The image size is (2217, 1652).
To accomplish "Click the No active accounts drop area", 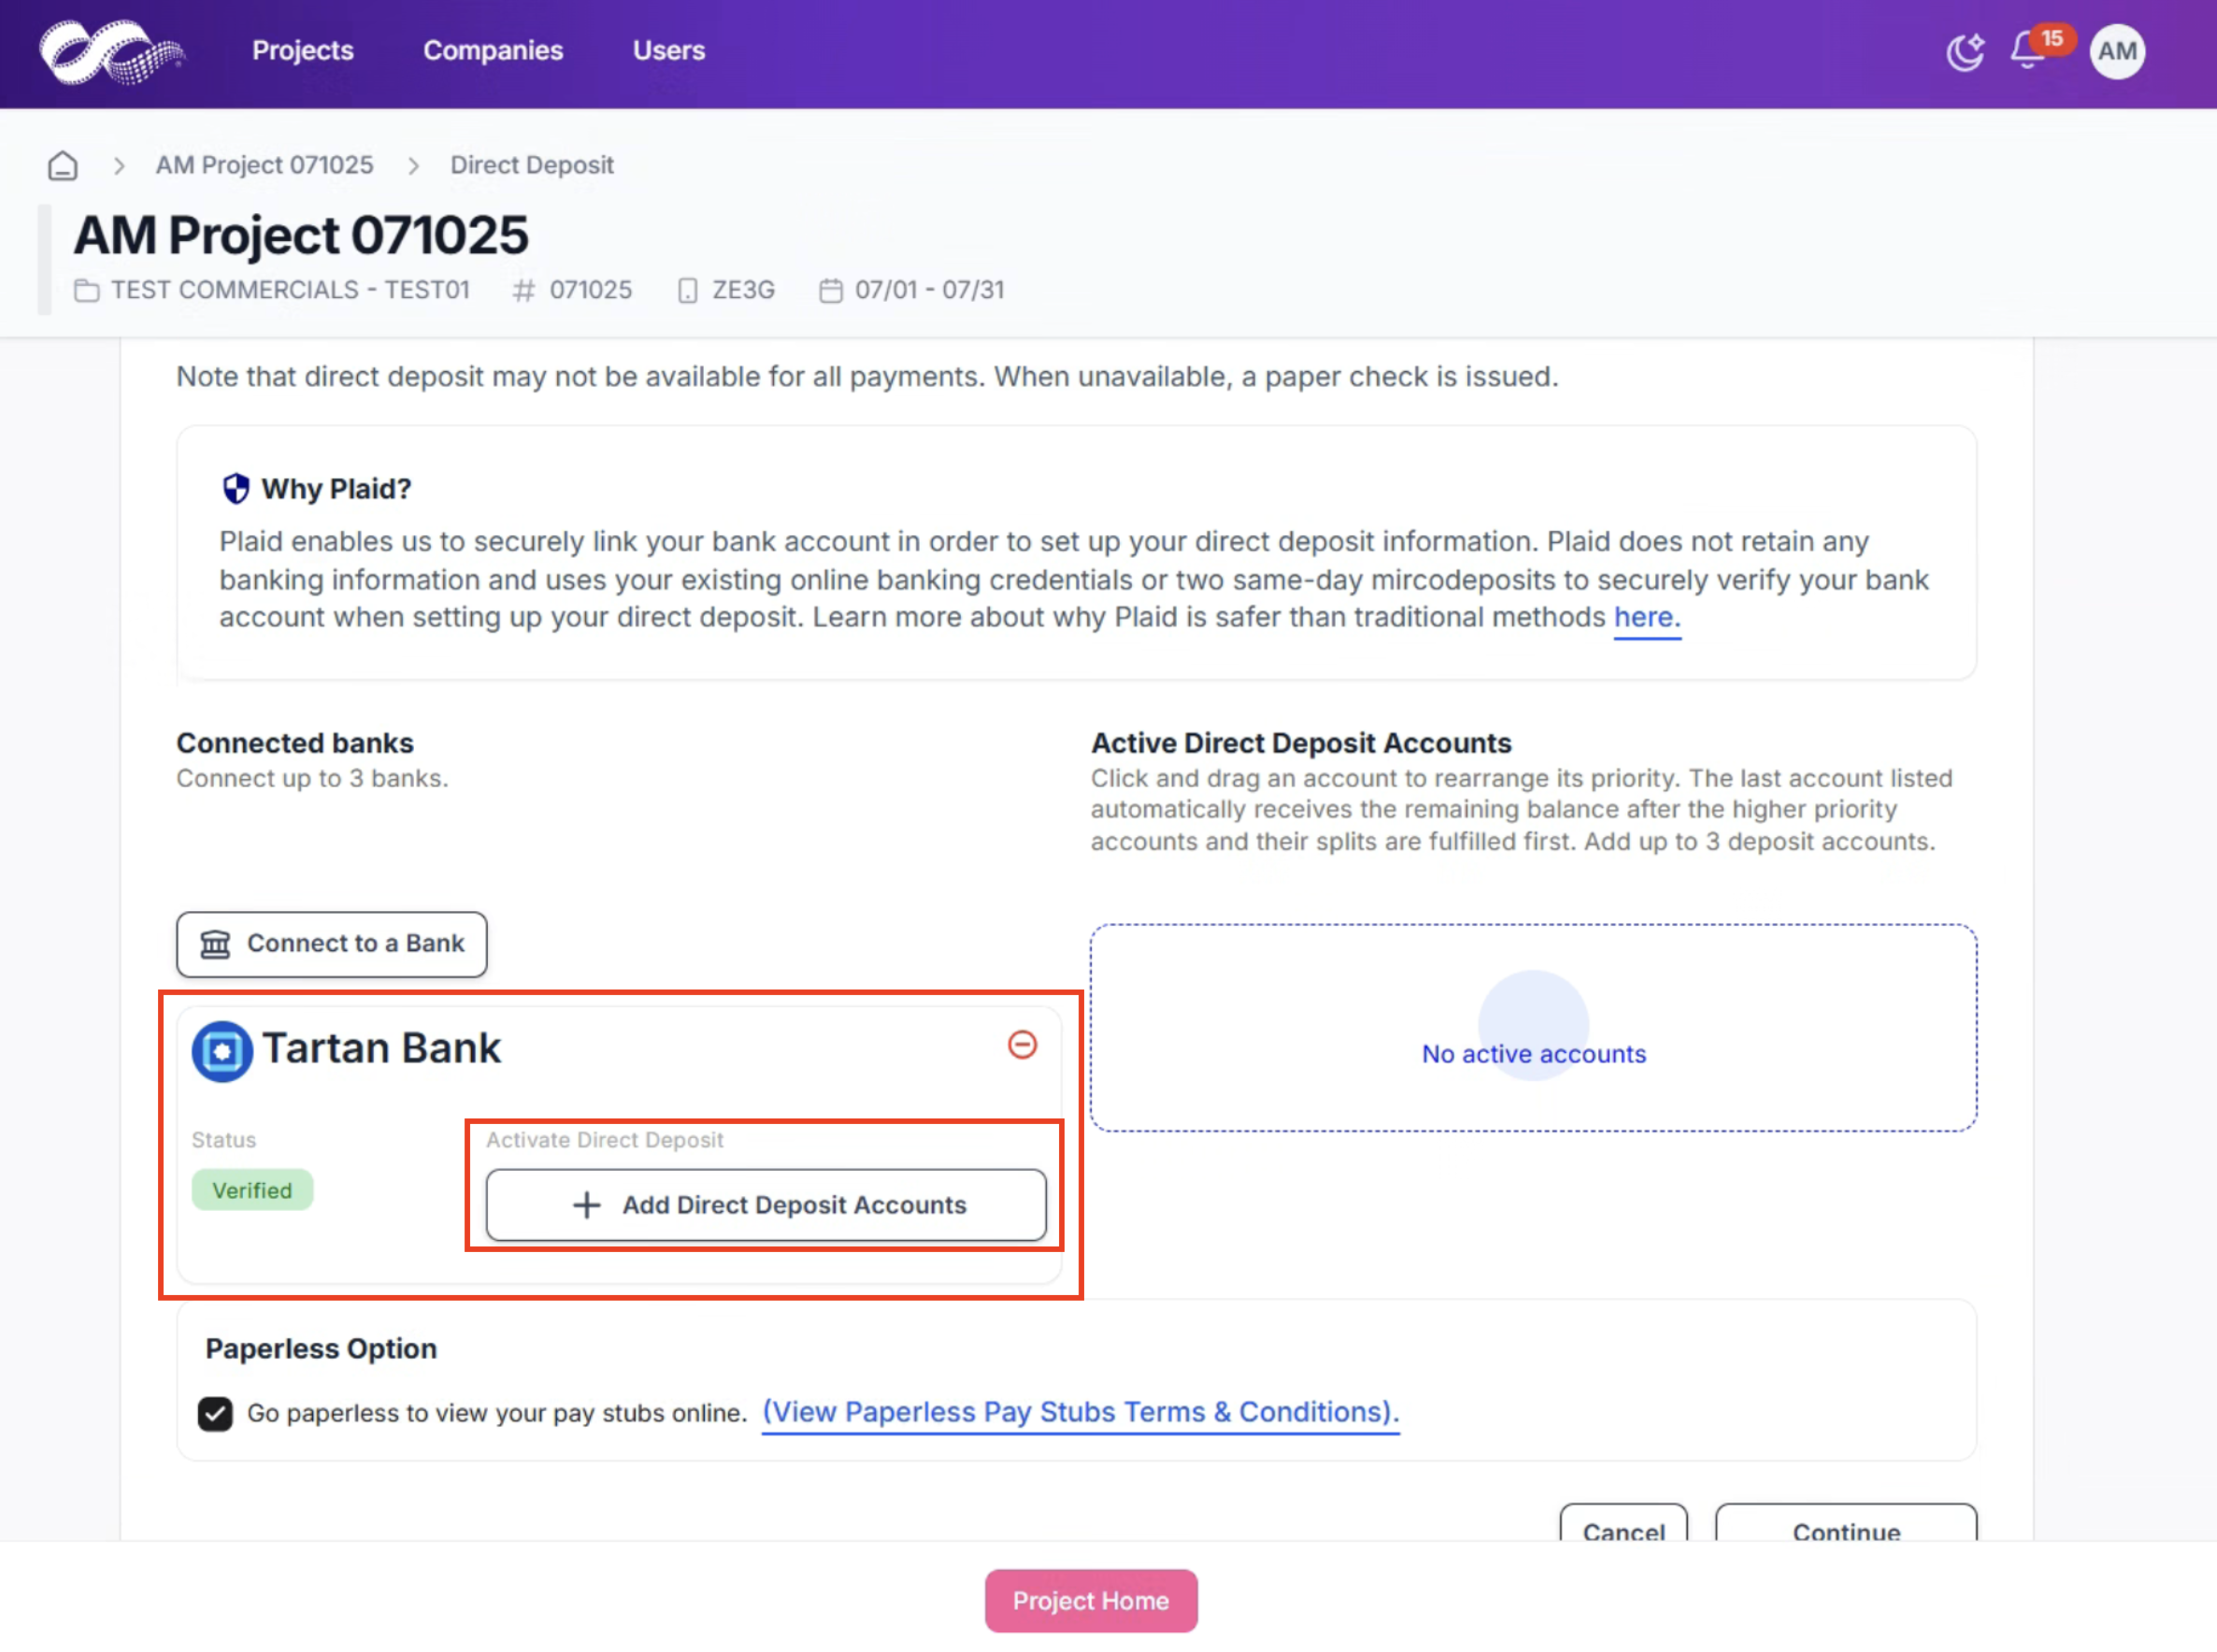I will click(x=1533, y=1027).
